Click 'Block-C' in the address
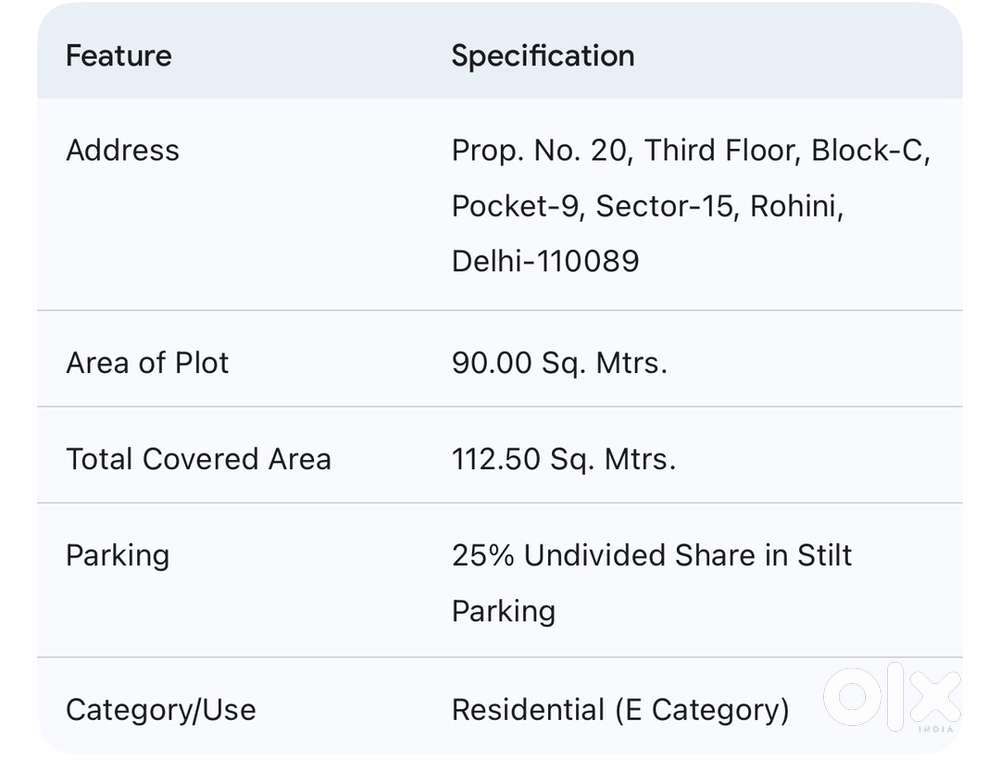This screenshot has width=1000, height=781. pos(871,151)
